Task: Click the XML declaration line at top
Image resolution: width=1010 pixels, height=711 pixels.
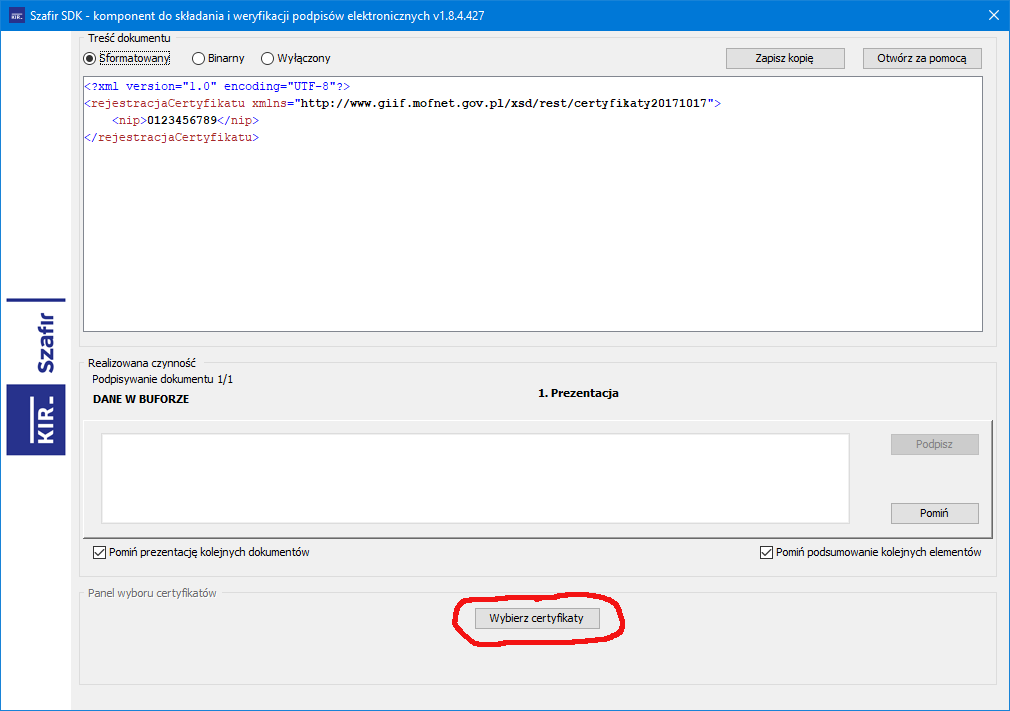Action: 216,86
